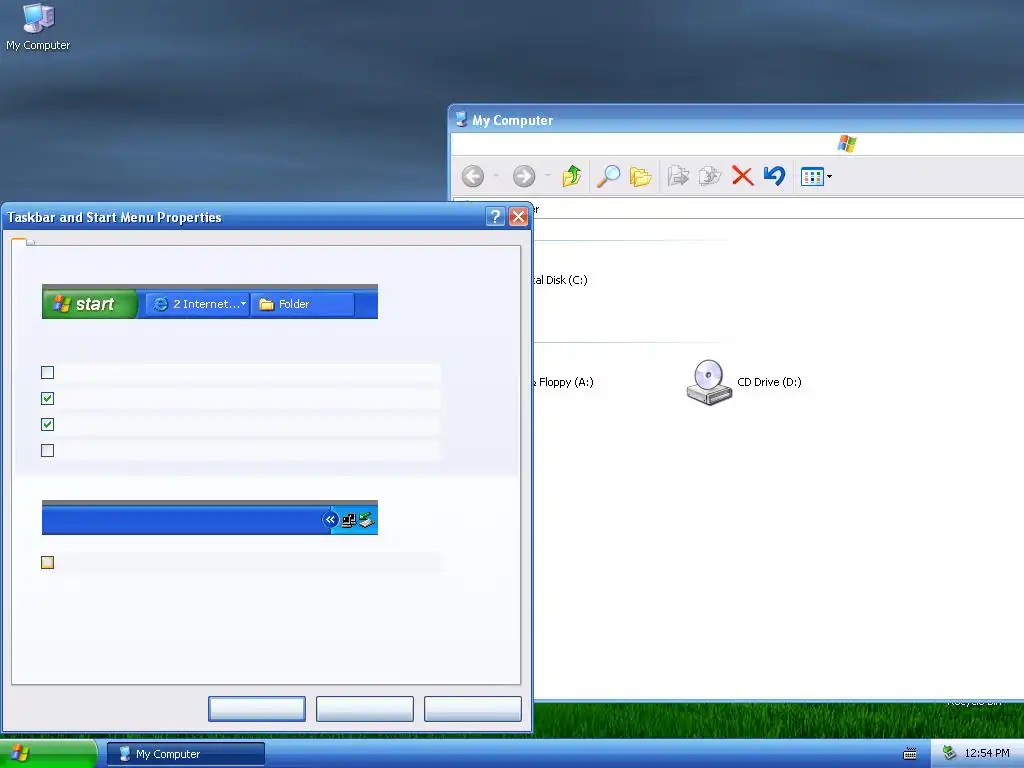The image size is (1024, 768).
Task: Click the on-screen keyboard tray icon
Action: click(910, 754)
